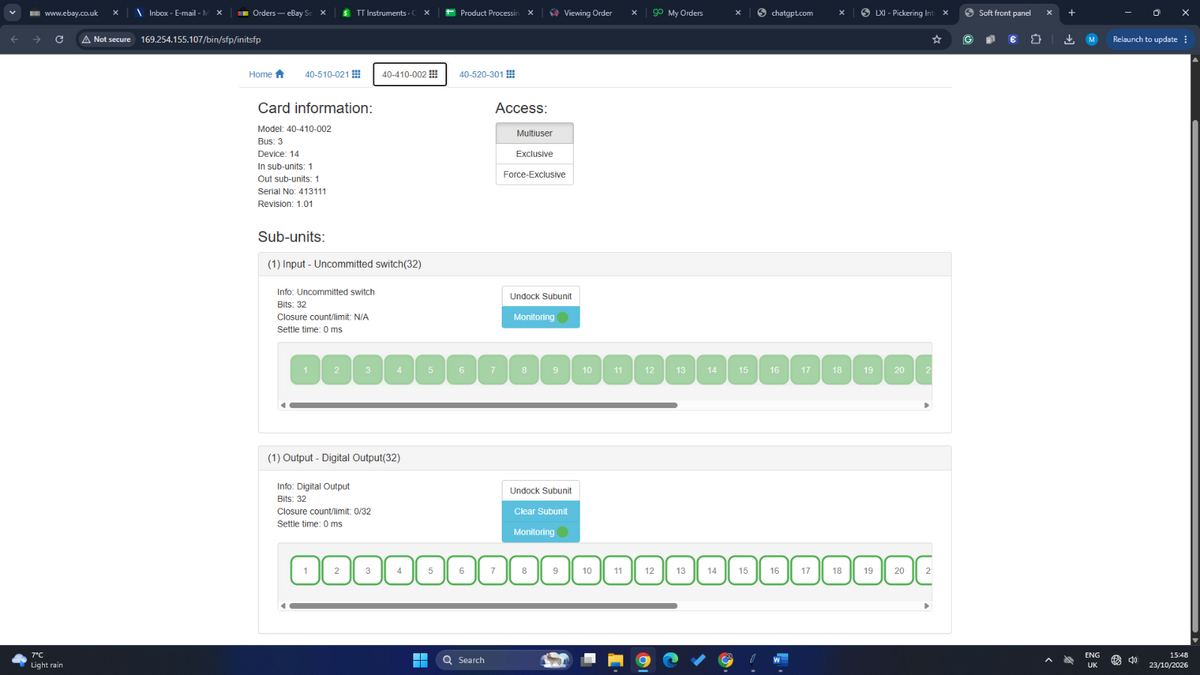Select Force-Exclusive access mode

[535, 174]
